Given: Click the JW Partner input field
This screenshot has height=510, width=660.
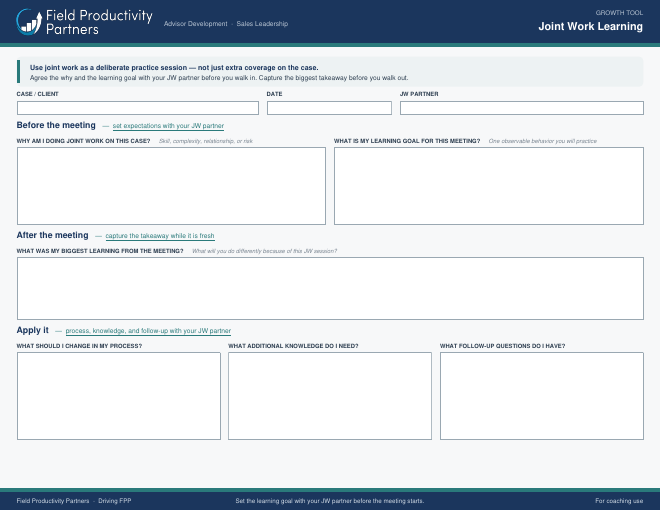Looking at the screenshot, I should (x=522, y=108).
